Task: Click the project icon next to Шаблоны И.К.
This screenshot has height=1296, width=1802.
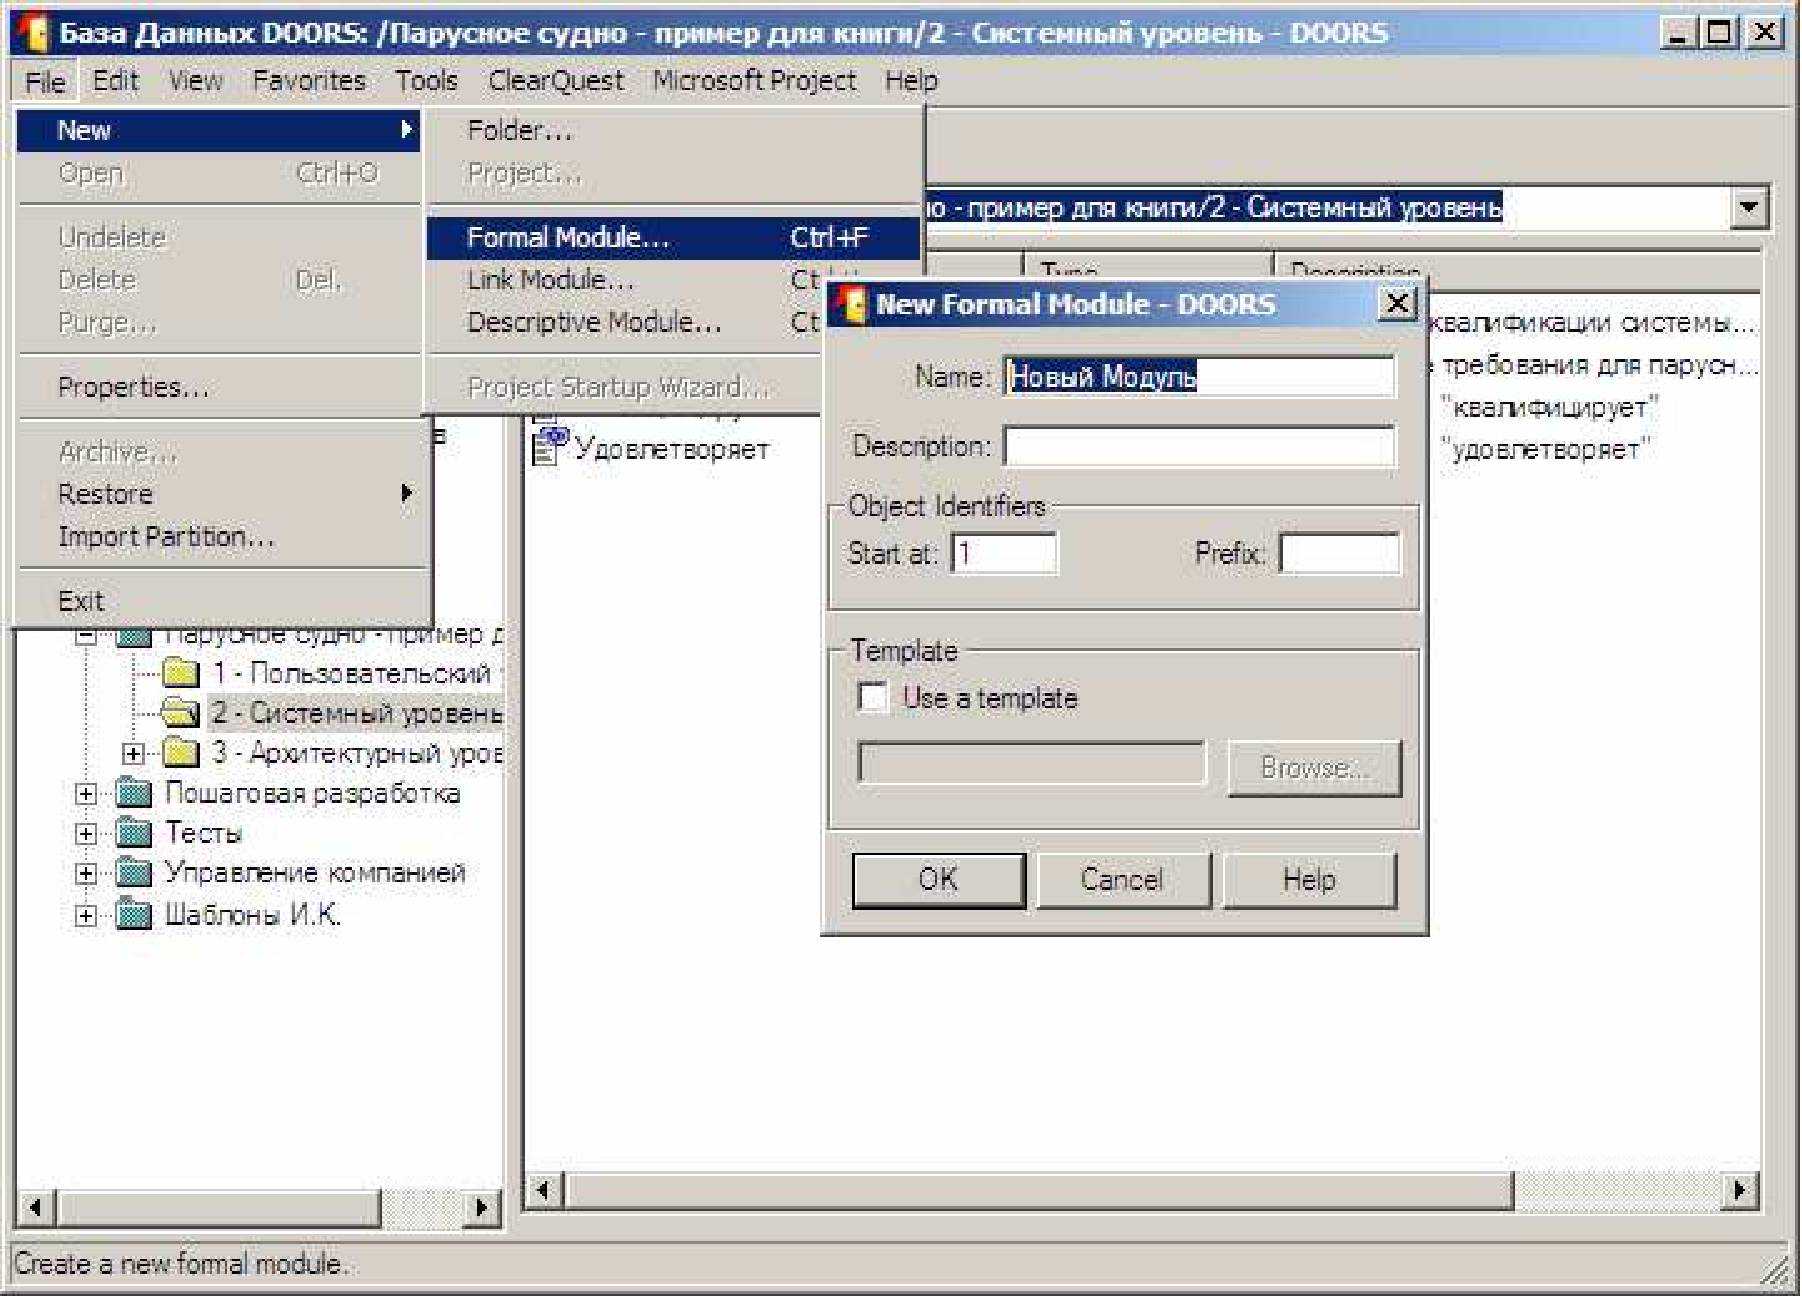Action: (x=133, y=914)
